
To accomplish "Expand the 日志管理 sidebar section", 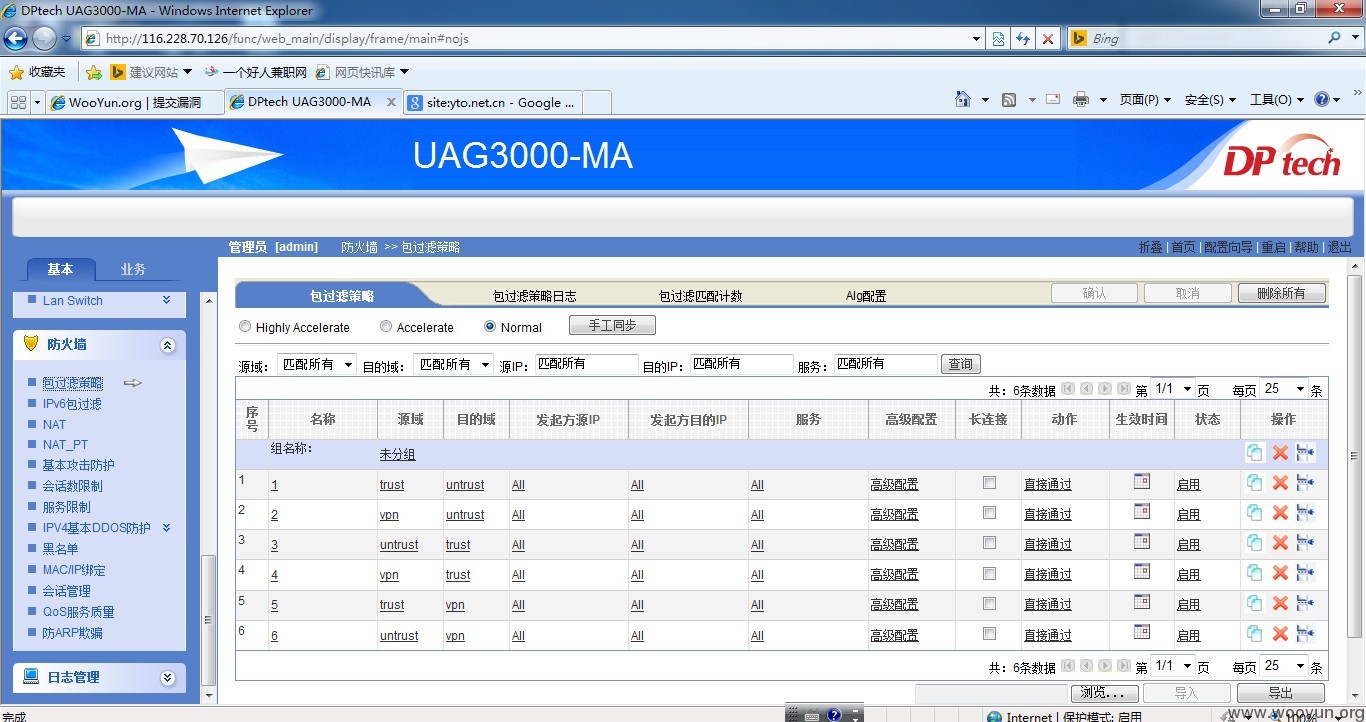I will tap(167, 678).
